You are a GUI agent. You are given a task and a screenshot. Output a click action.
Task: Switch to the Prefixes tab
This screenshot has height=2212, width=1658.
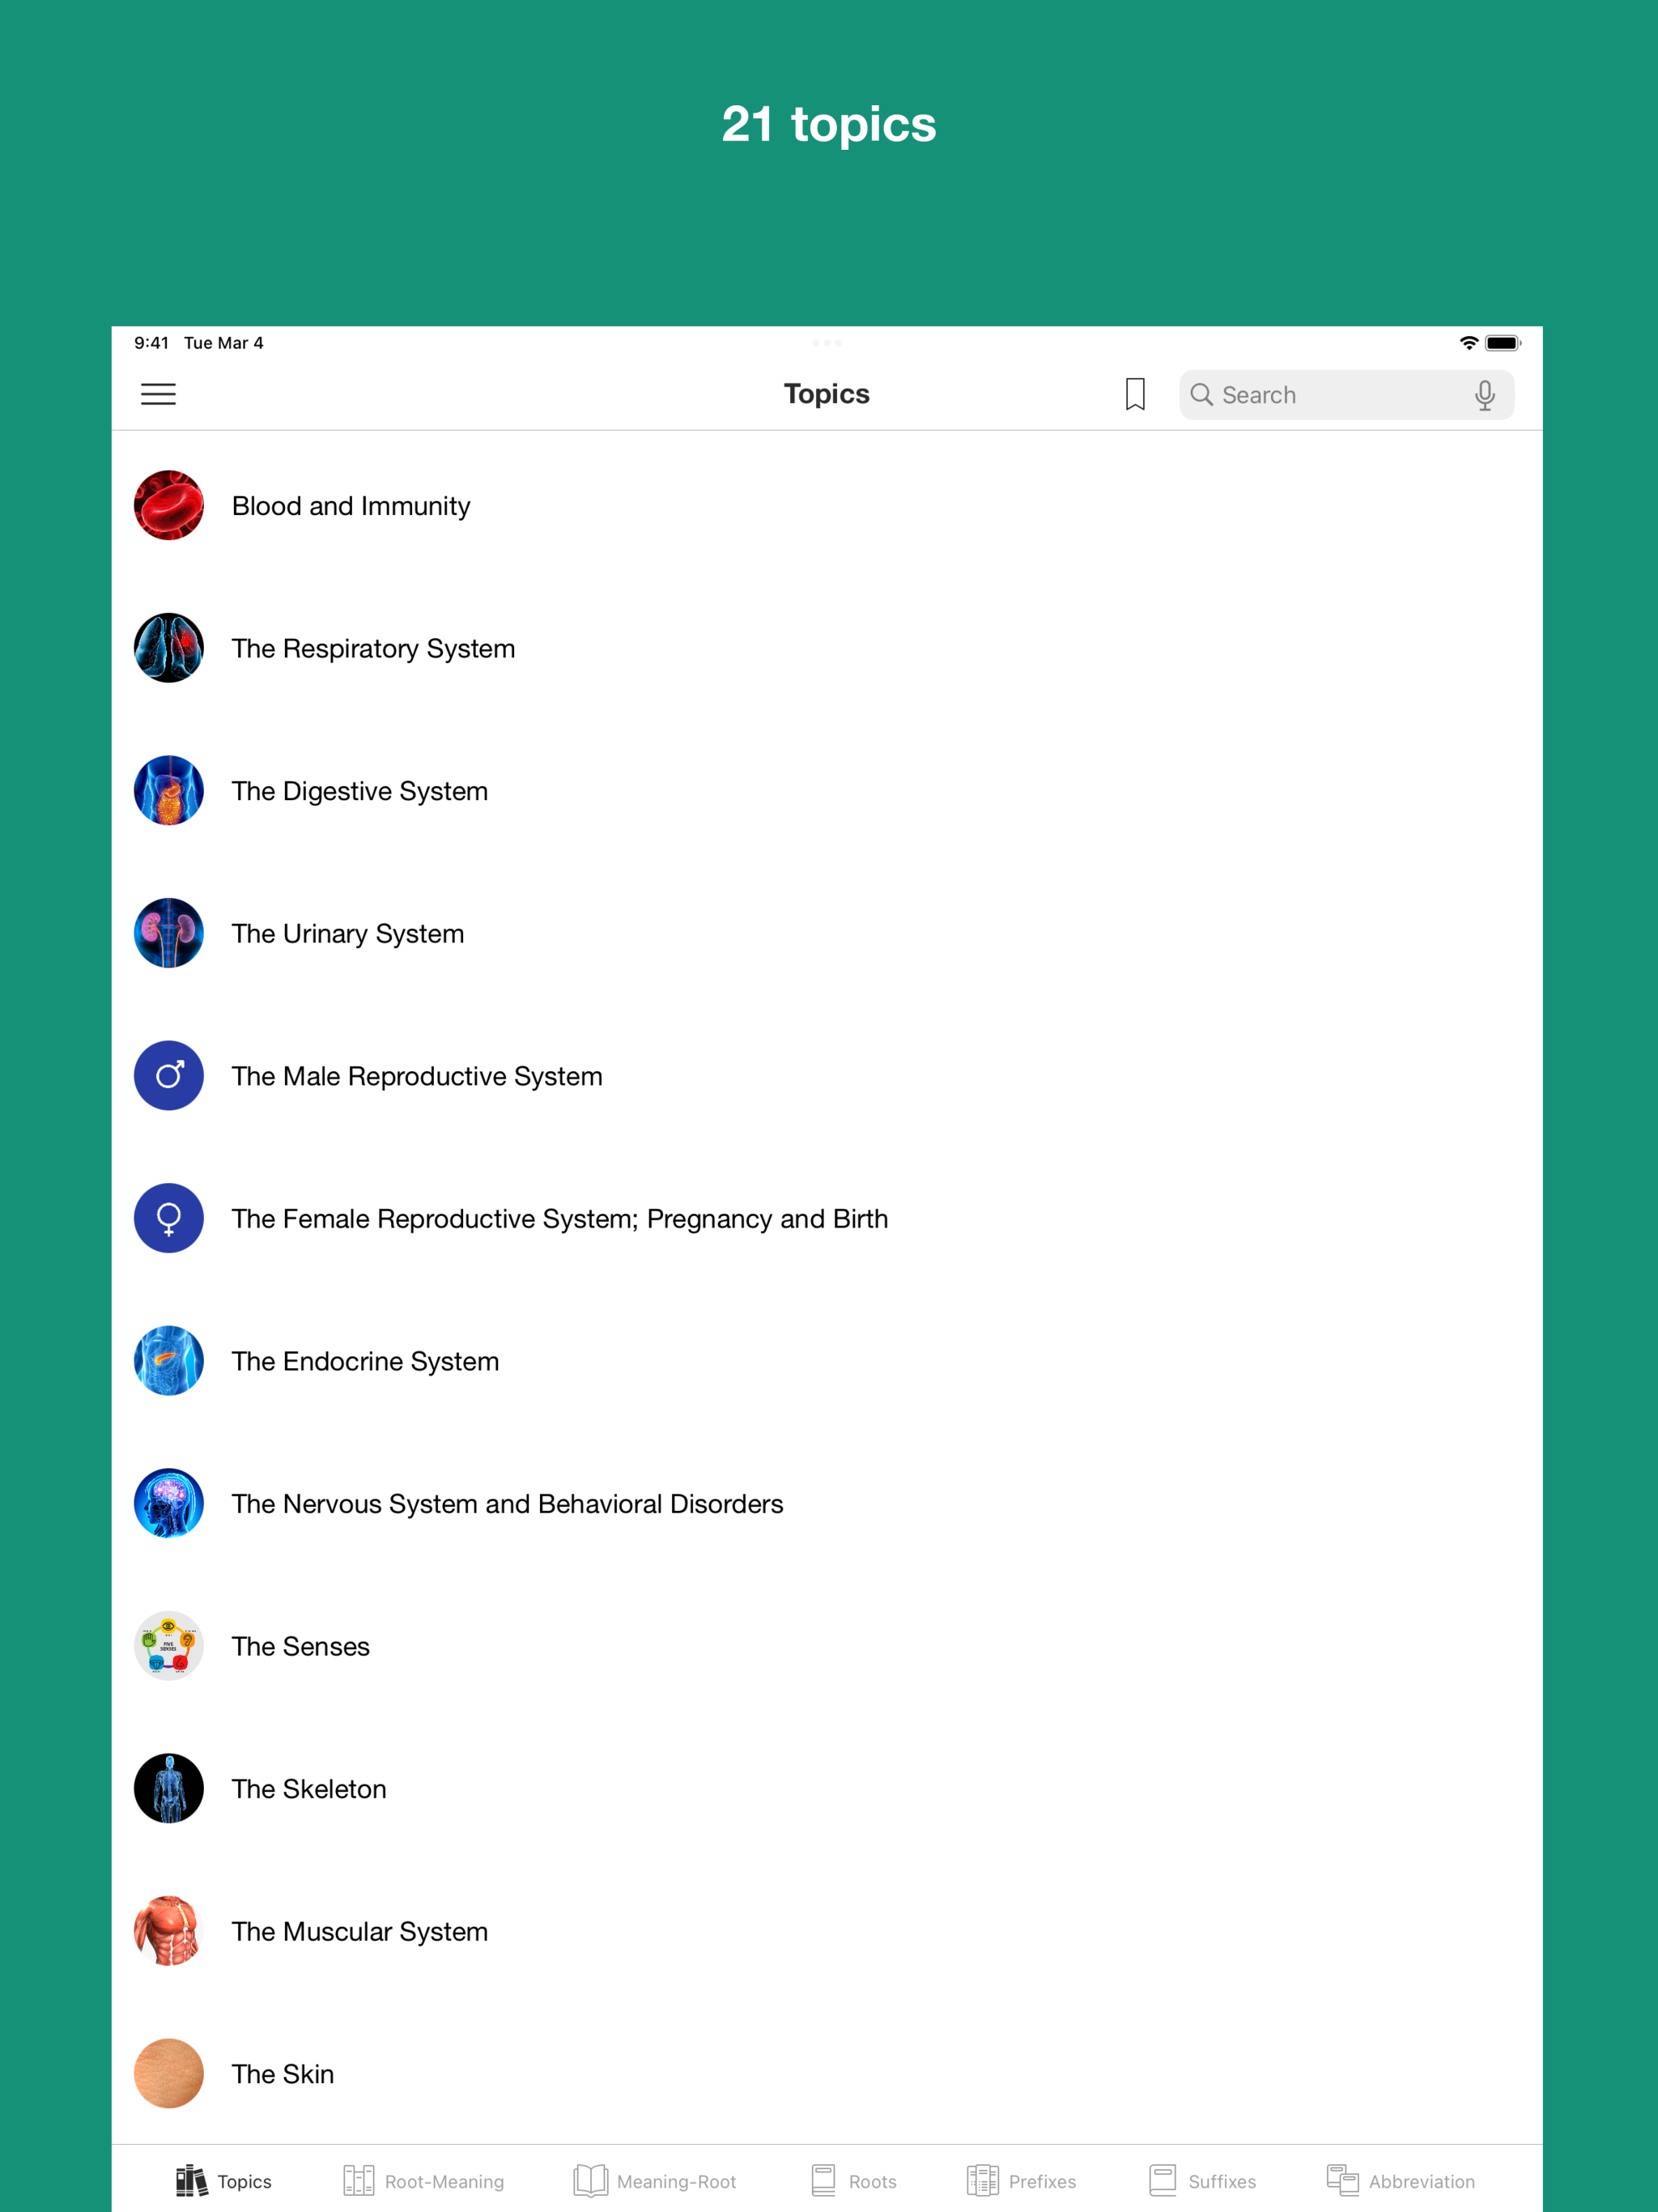(1021, 2181)
